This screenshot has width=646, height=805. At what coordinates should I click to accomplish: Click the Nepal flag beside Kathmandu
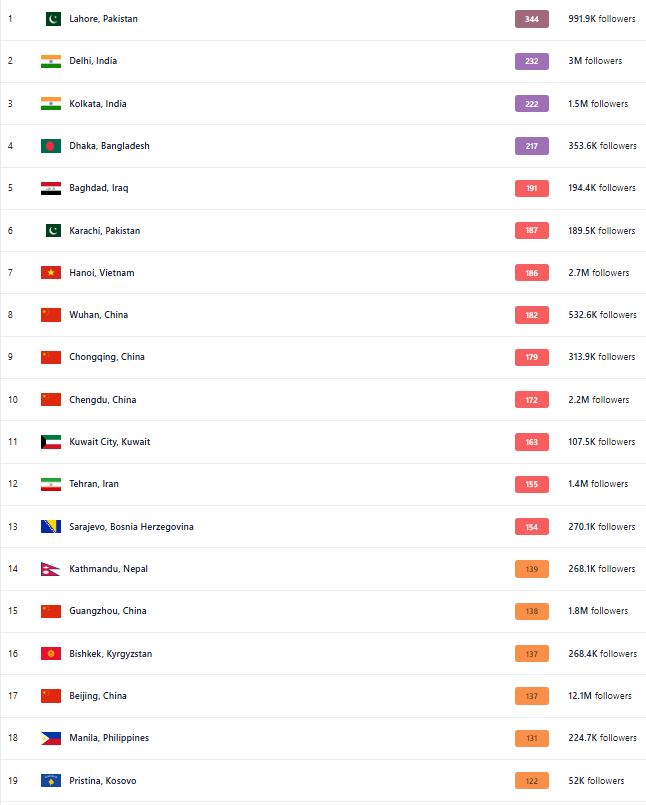[x=49, y=569]
